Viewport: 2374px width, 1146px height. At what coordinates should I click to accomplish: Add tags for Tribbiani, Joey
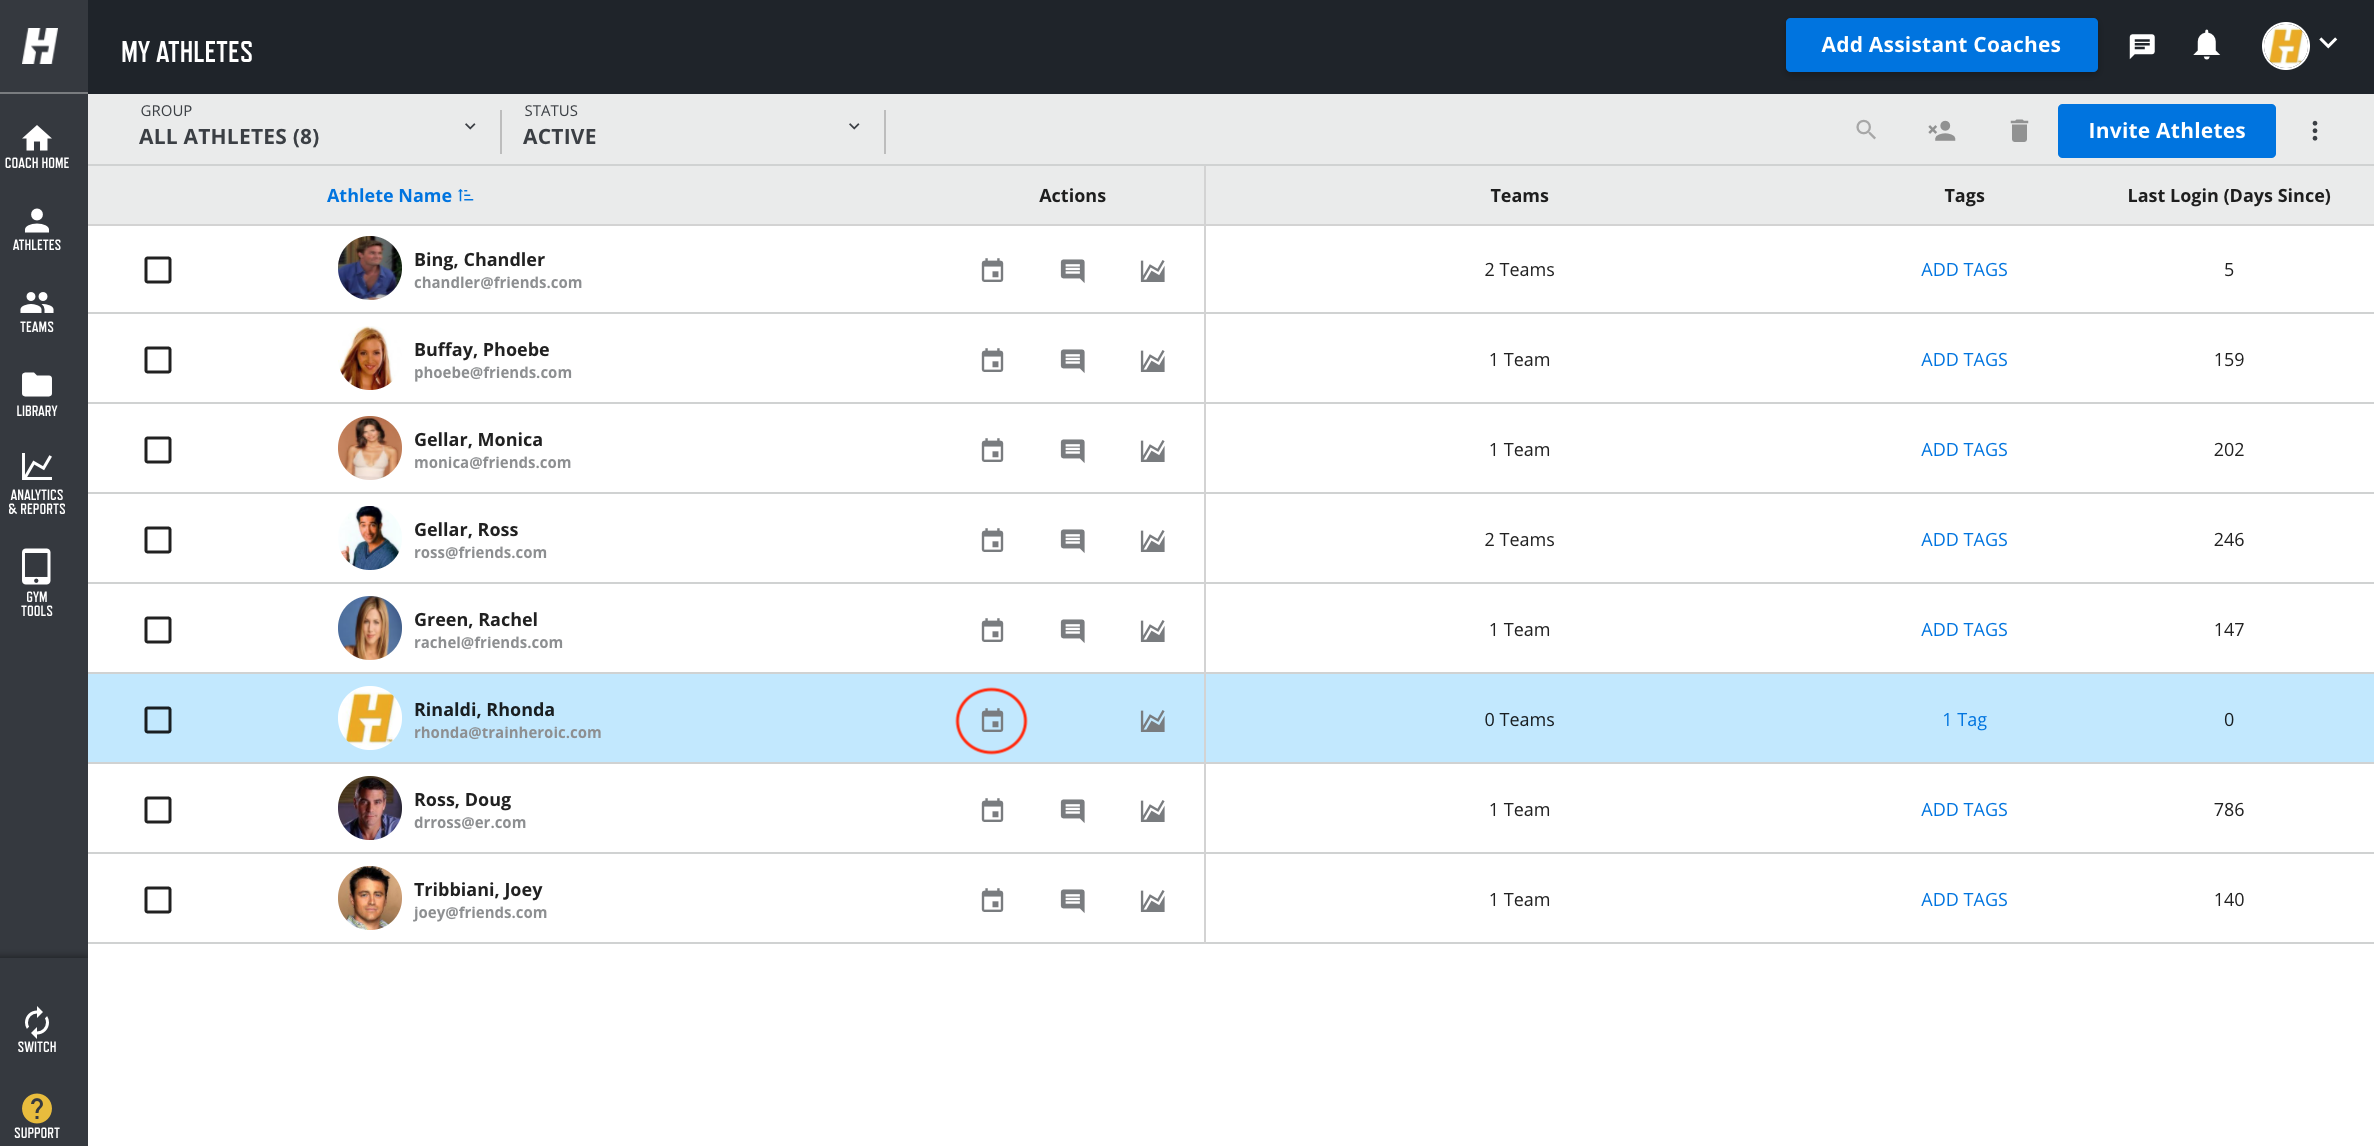click(x=1963, y=900)
